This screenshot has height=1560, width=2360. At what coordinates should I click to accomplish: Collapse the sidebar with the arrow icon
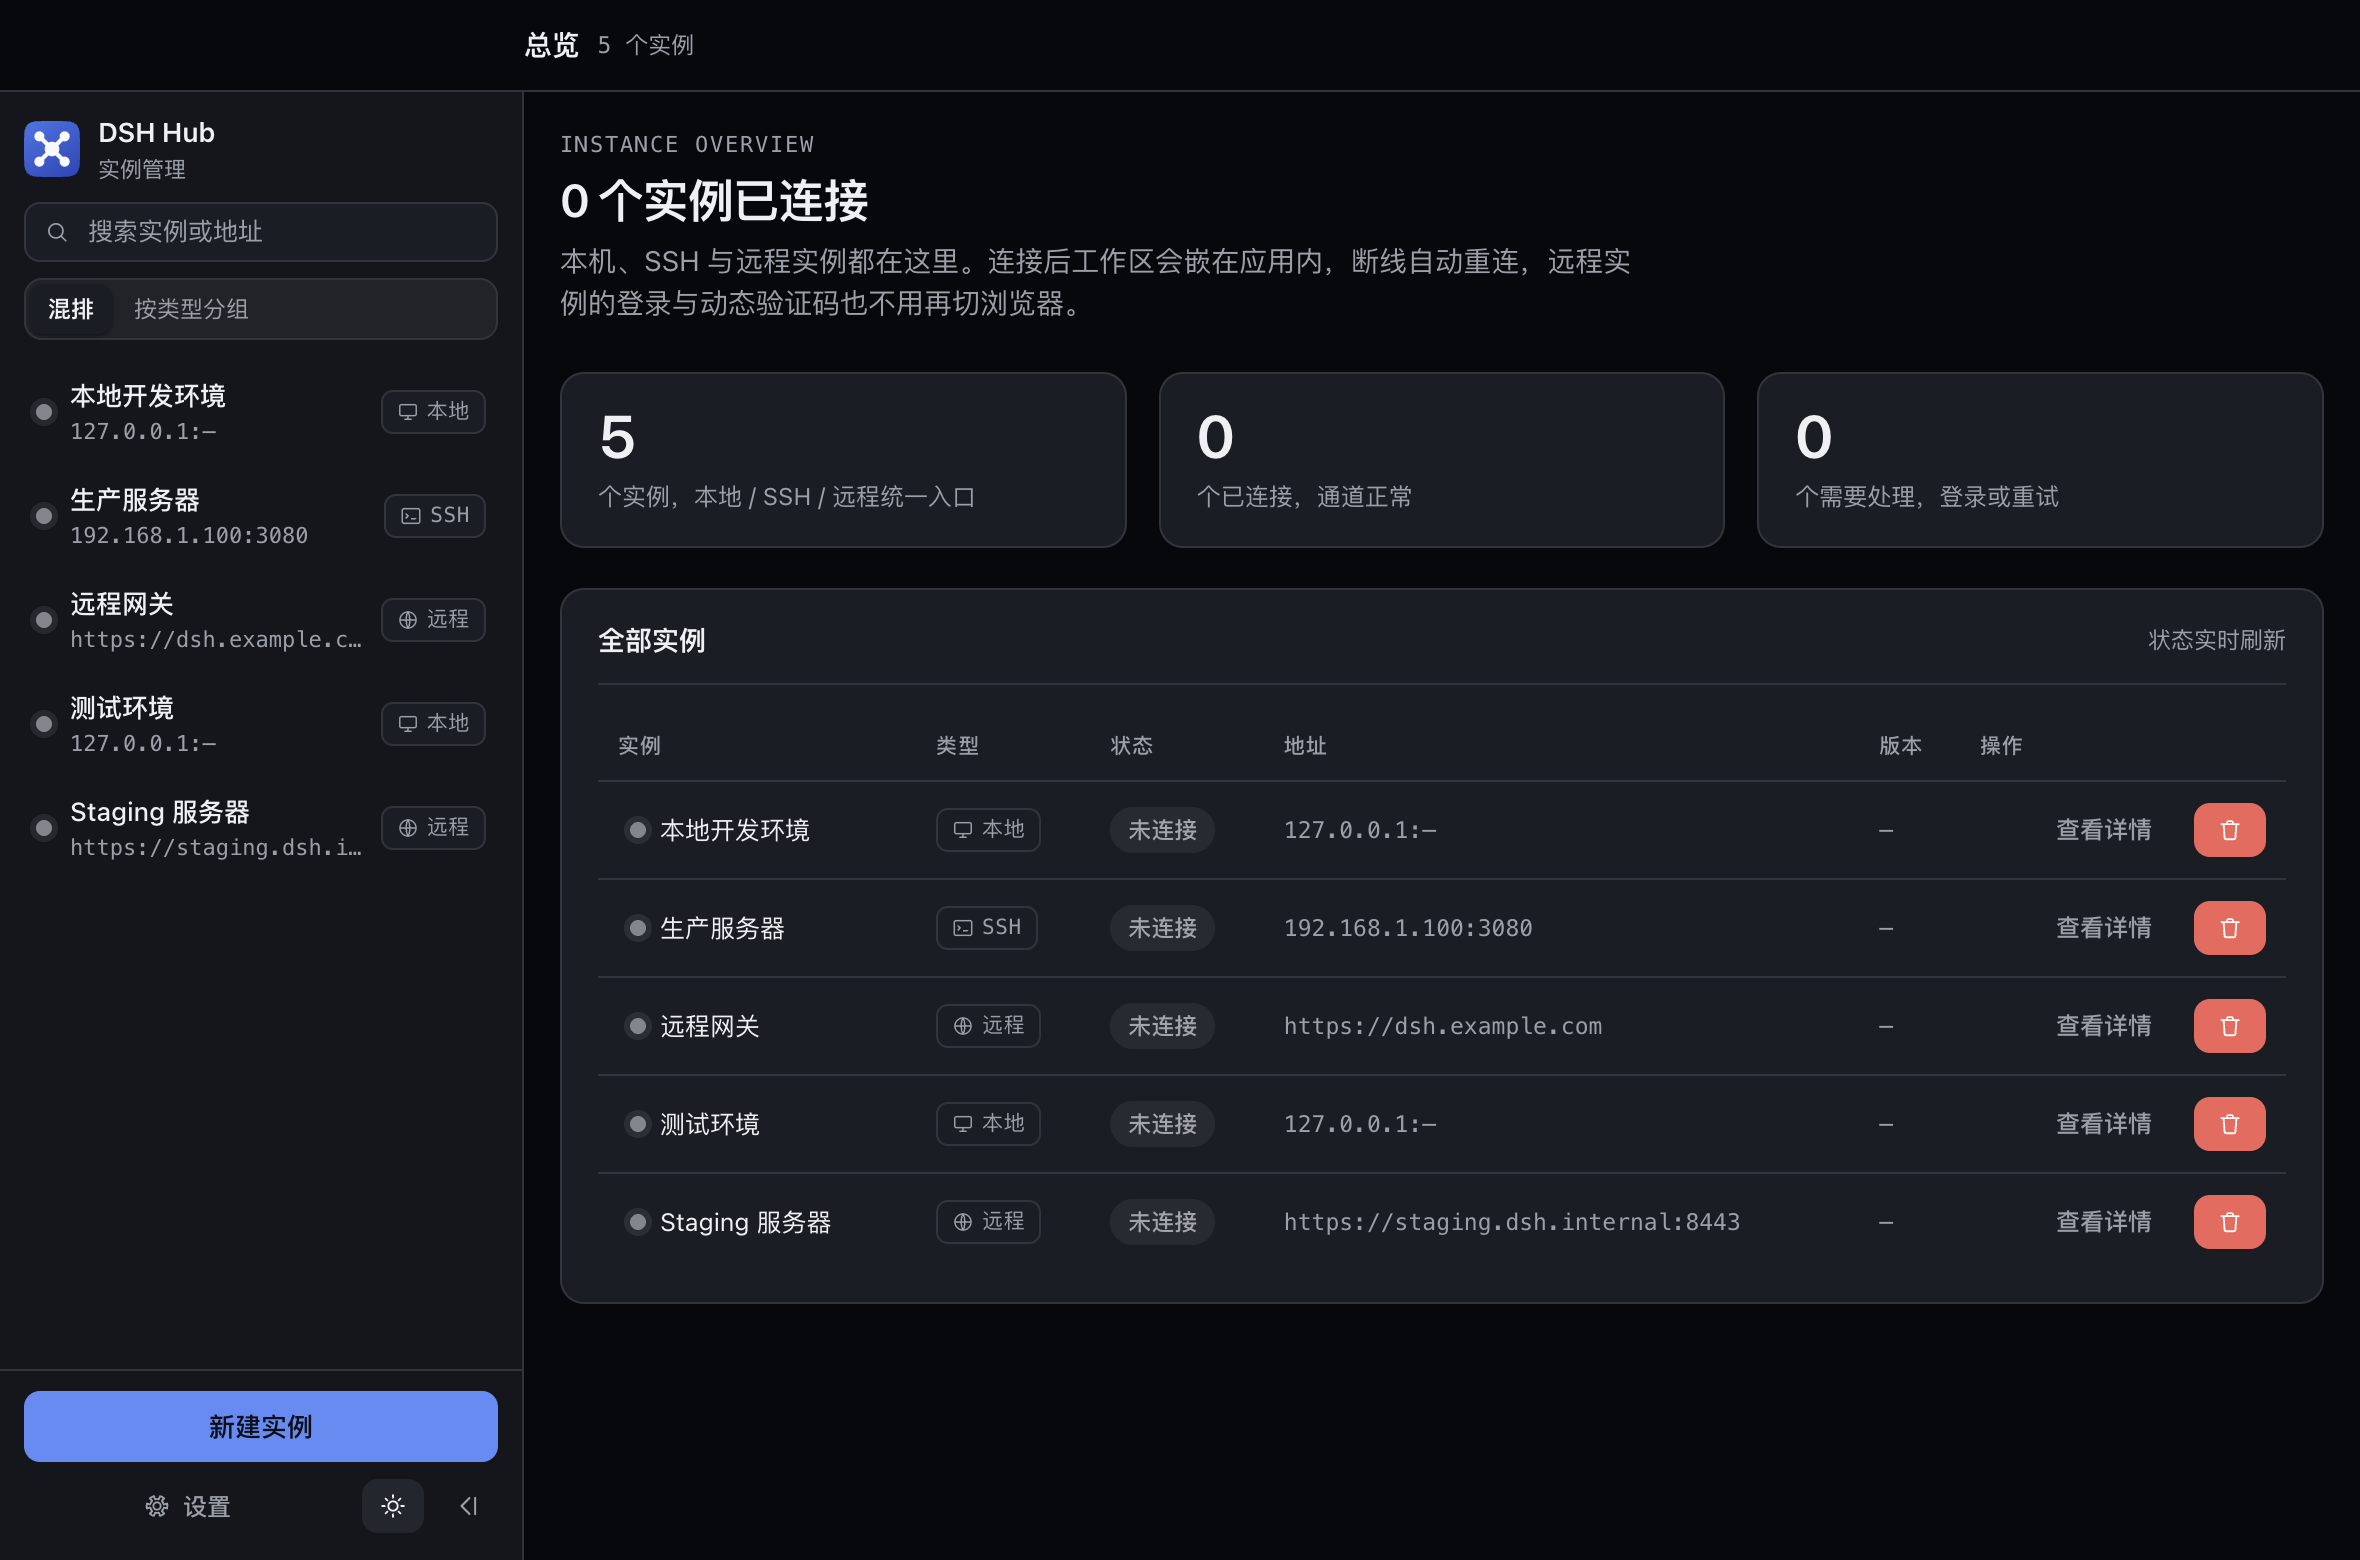point(468,1506)
